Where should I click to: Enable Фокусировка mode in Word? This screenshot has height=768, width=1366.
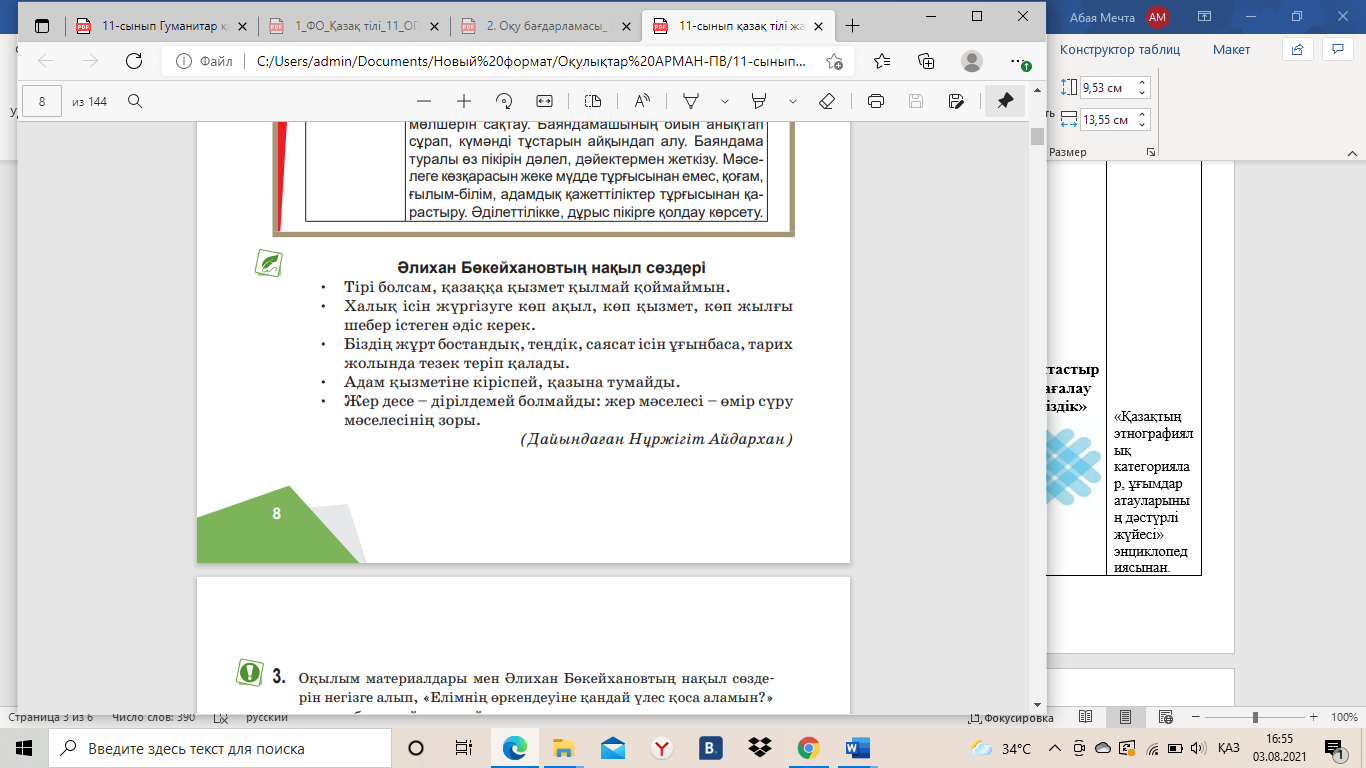click(1011, 718)
